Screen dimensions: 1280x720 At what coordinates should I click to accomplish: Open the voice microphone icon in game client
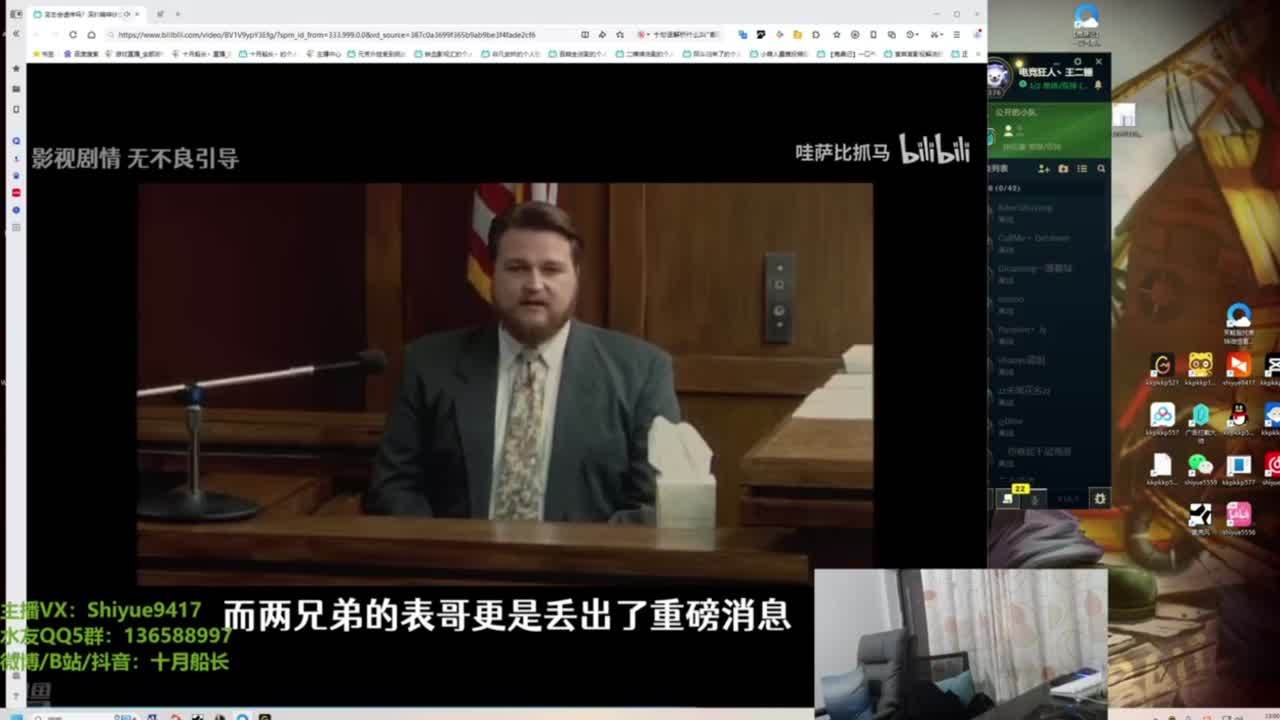tap(1035, 498)
